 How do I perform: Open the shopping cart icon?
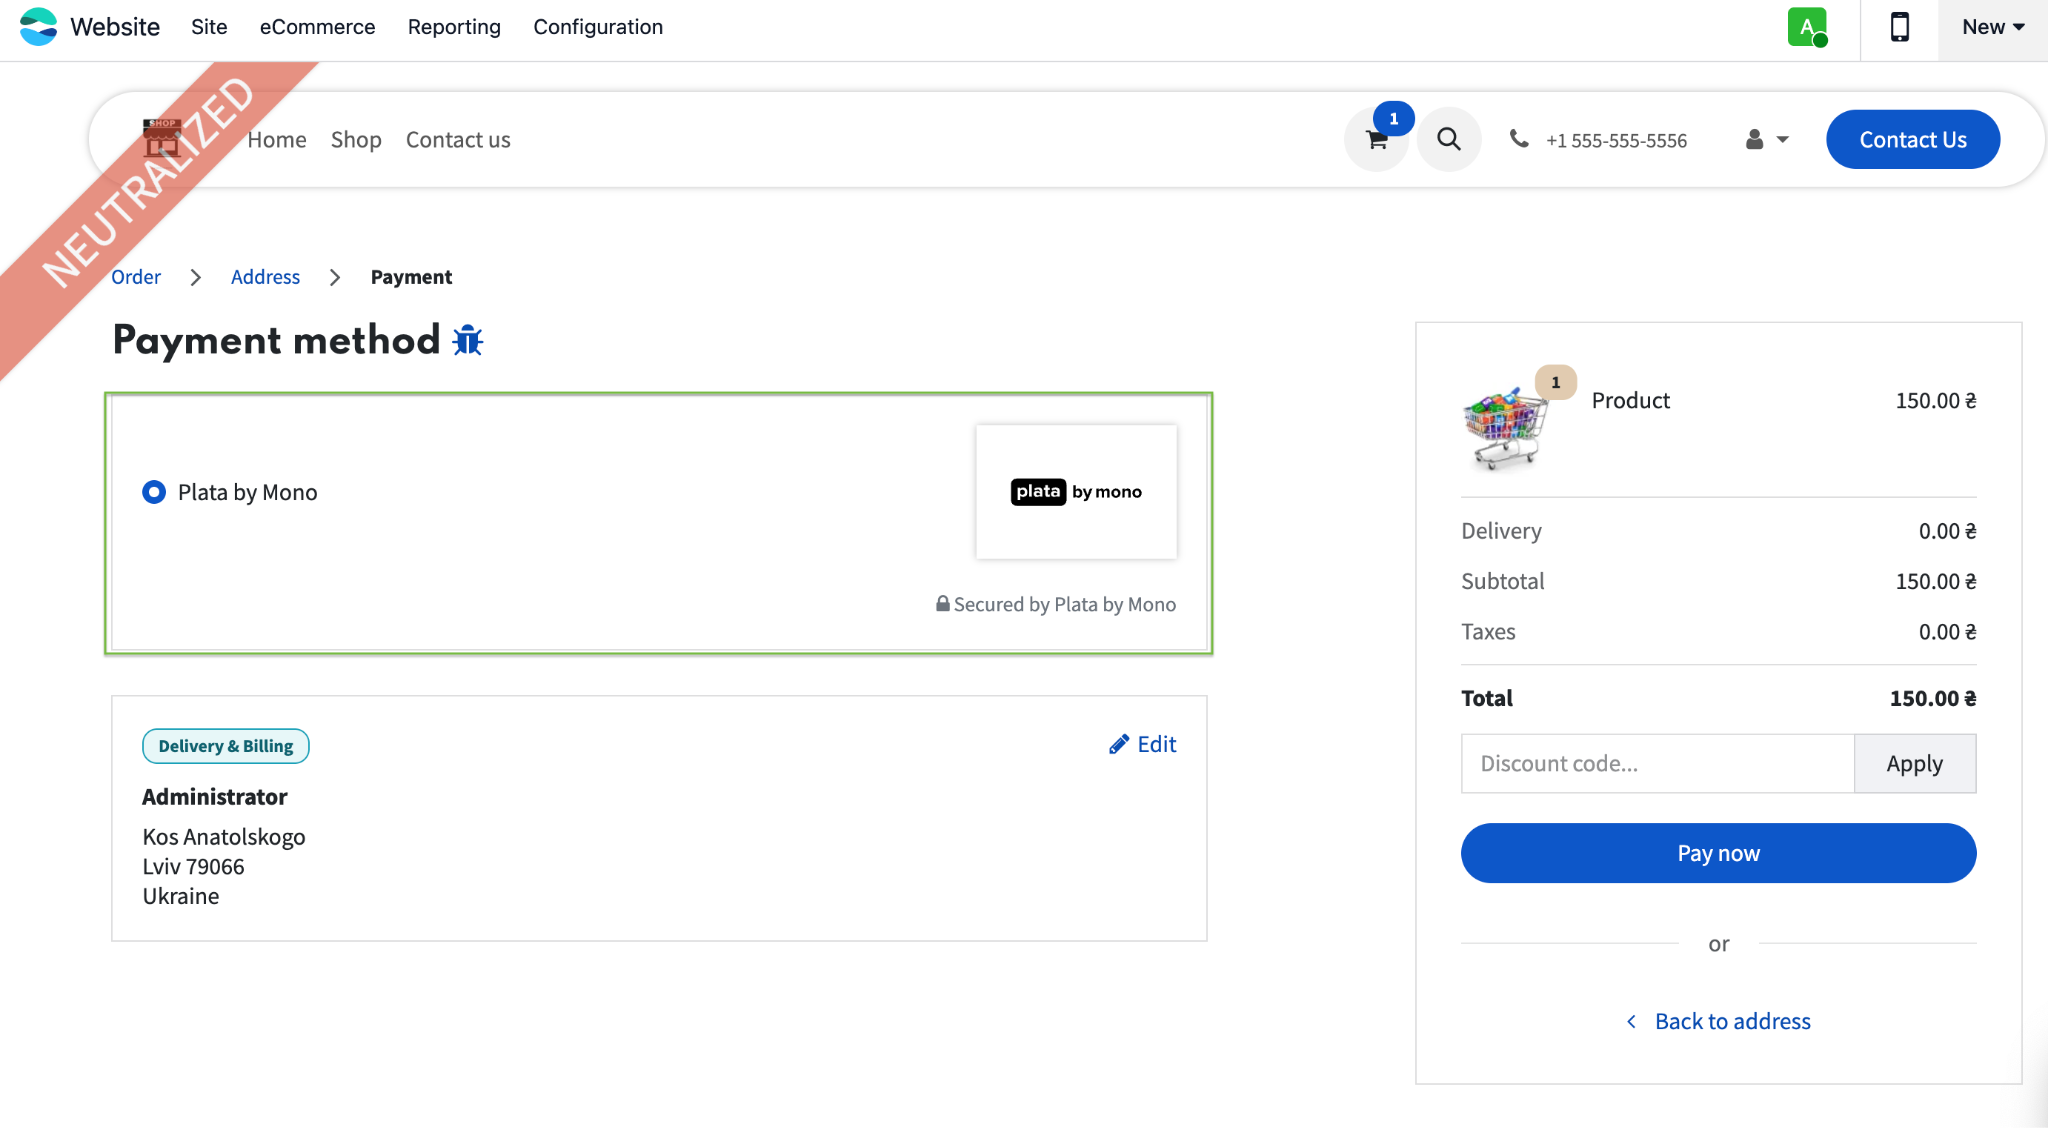(x=1376, y=140)
